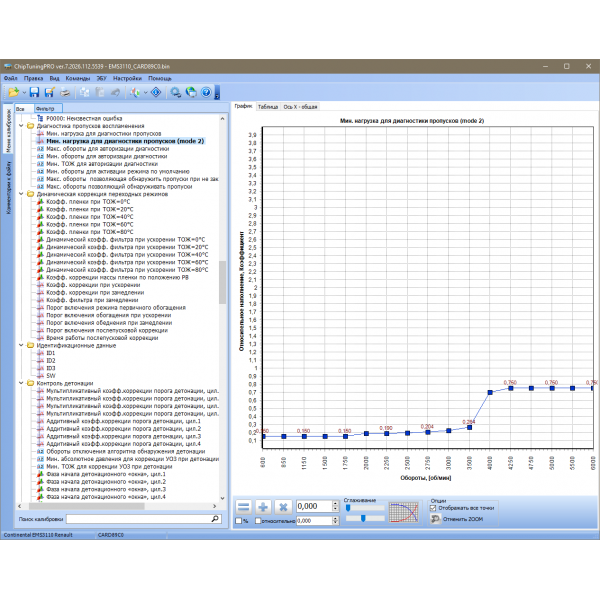Viewport: 600px width, 600px height.
Task: Open the 'Команды' menu
Action: 77,77
